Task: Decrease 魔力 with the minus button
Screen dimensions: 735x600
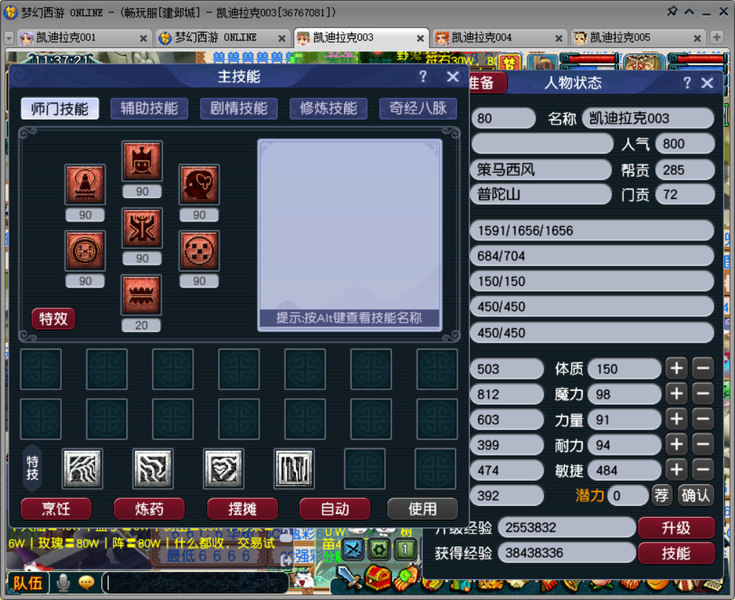Action: 703,394
